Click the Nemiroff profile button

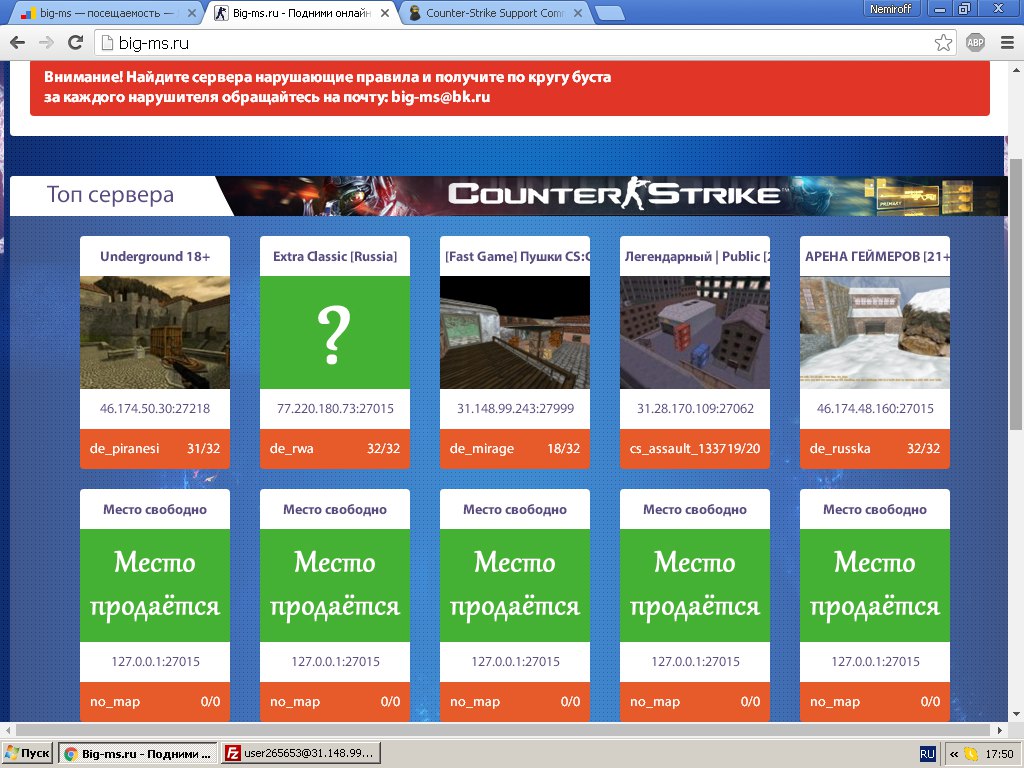tap(891, 8)
